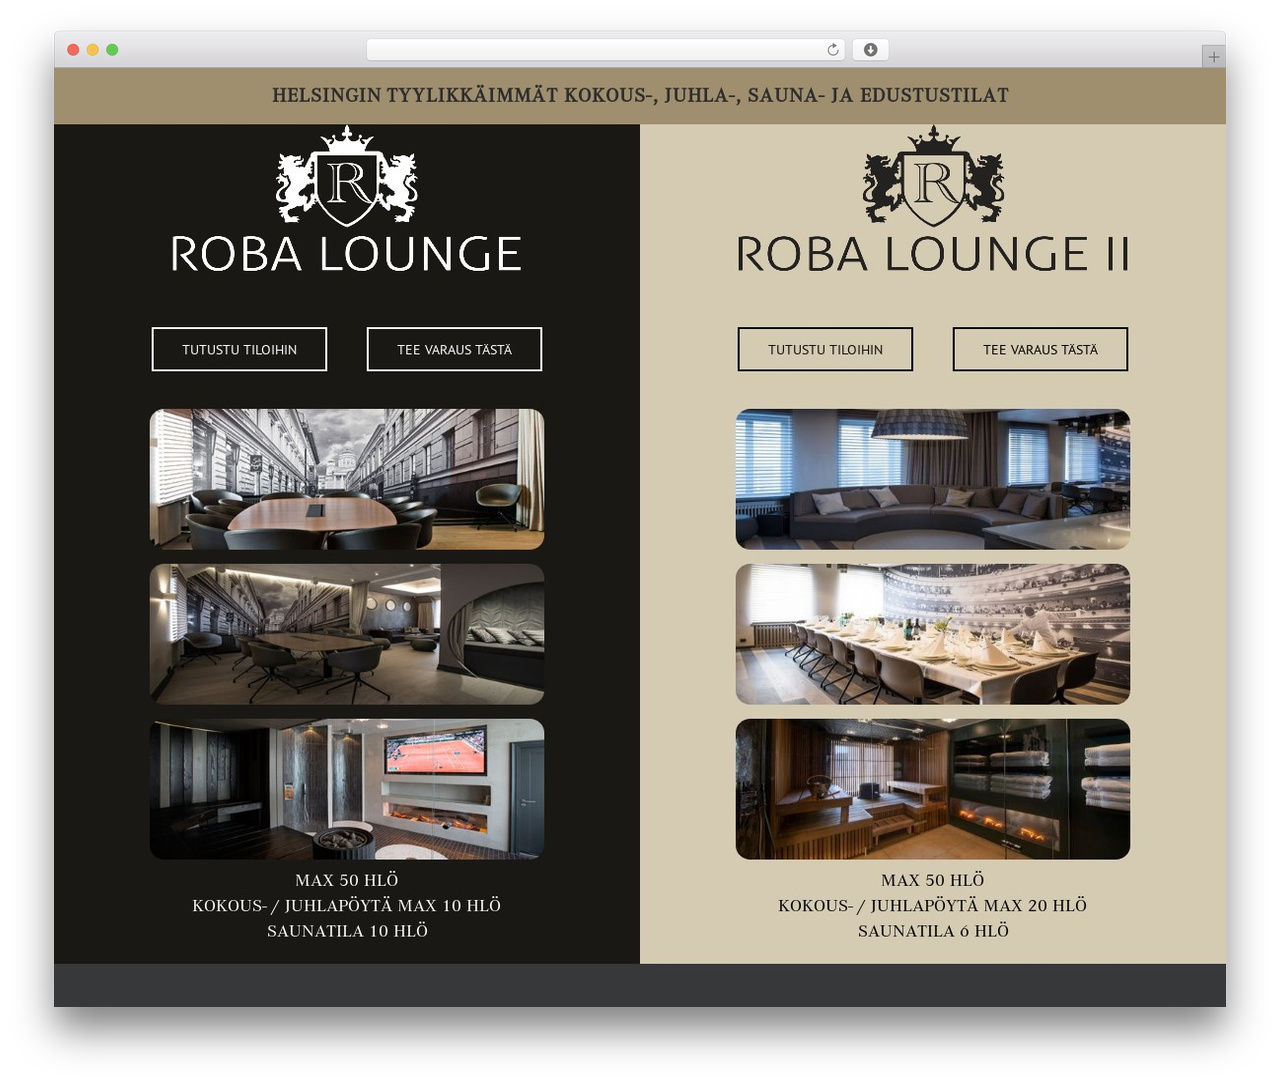Screen dimensions: 1280x1084
Task: Open the browser downloads button
Action: click(x=871, y=50)
